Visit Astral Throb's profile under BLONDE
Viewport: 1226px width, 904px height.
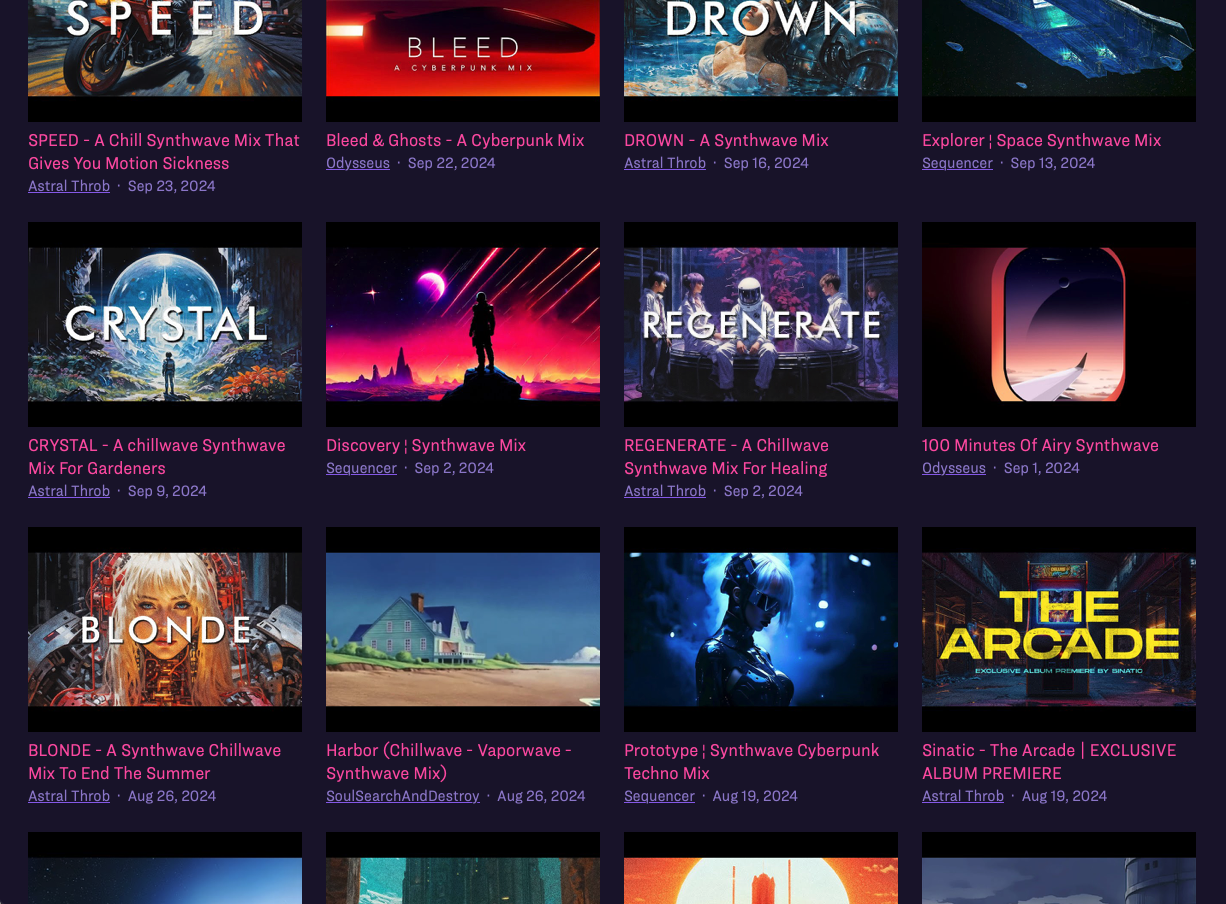click(69, 796)
